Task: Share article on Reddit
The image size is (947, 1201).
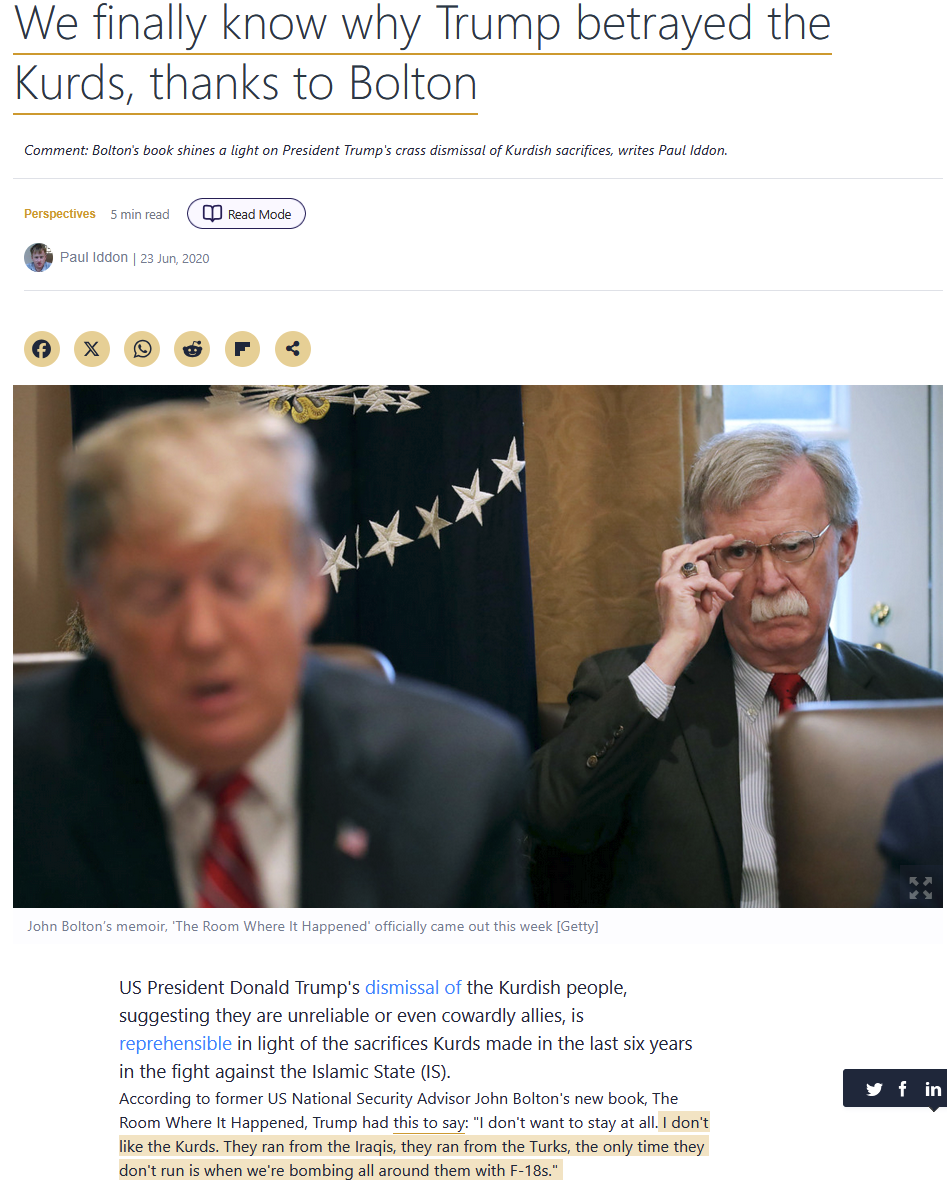Action: [192, 349]
